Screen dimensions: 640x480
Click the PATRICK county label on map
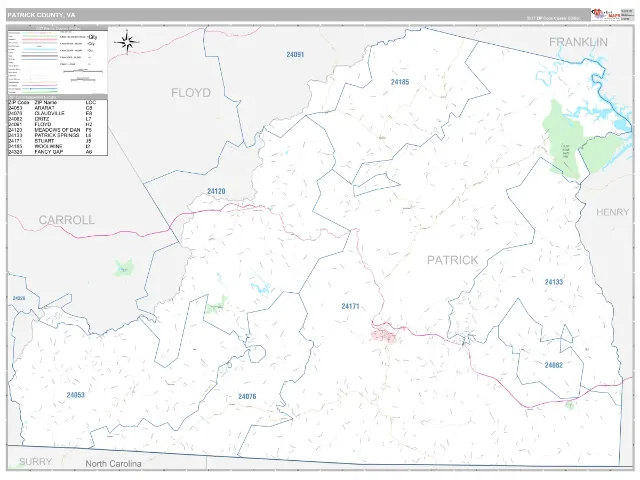pyautogui.click(x=452, y=260)
